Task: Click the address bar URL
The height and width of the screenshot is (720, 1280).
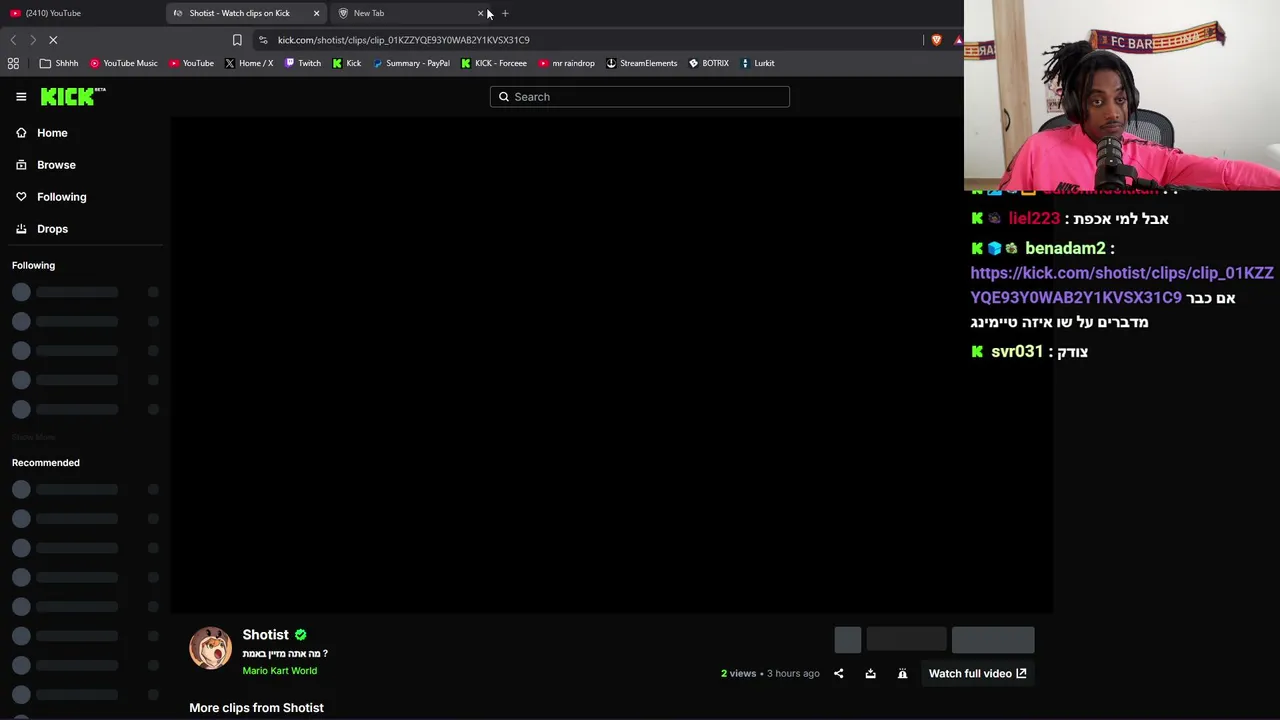Action: [x=404, y=40]
